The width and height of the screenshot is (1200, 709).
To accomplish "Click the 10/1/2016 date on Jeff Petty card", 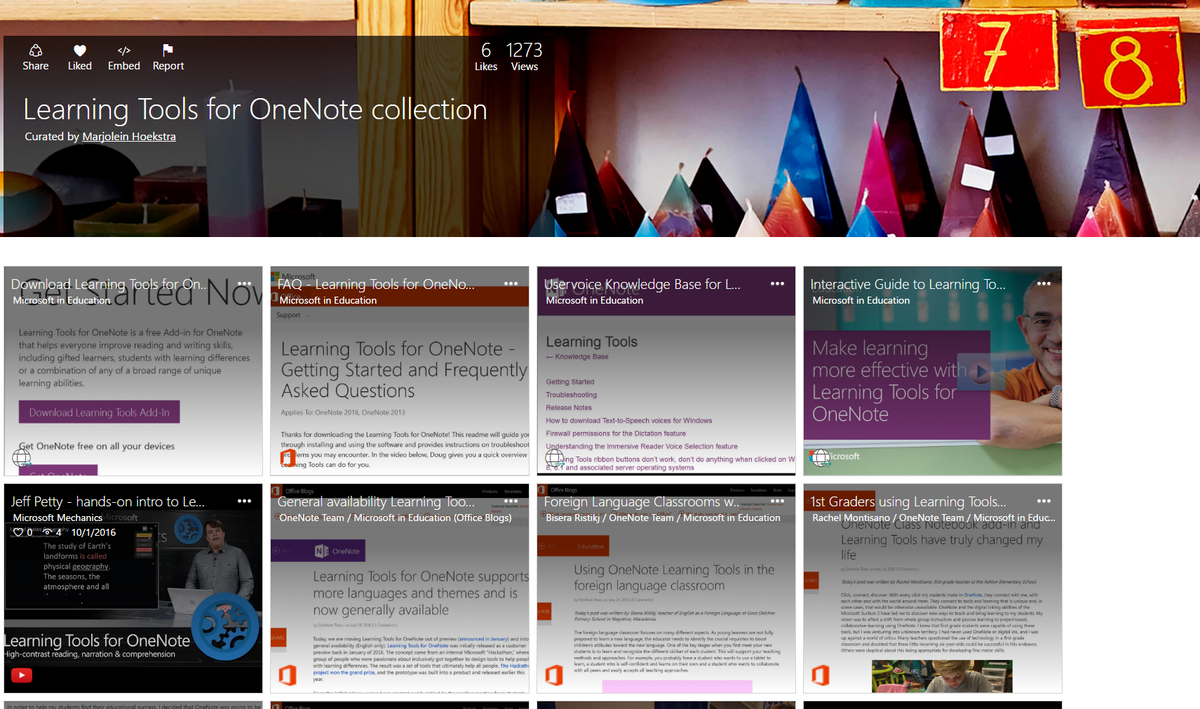I will 94,533.
